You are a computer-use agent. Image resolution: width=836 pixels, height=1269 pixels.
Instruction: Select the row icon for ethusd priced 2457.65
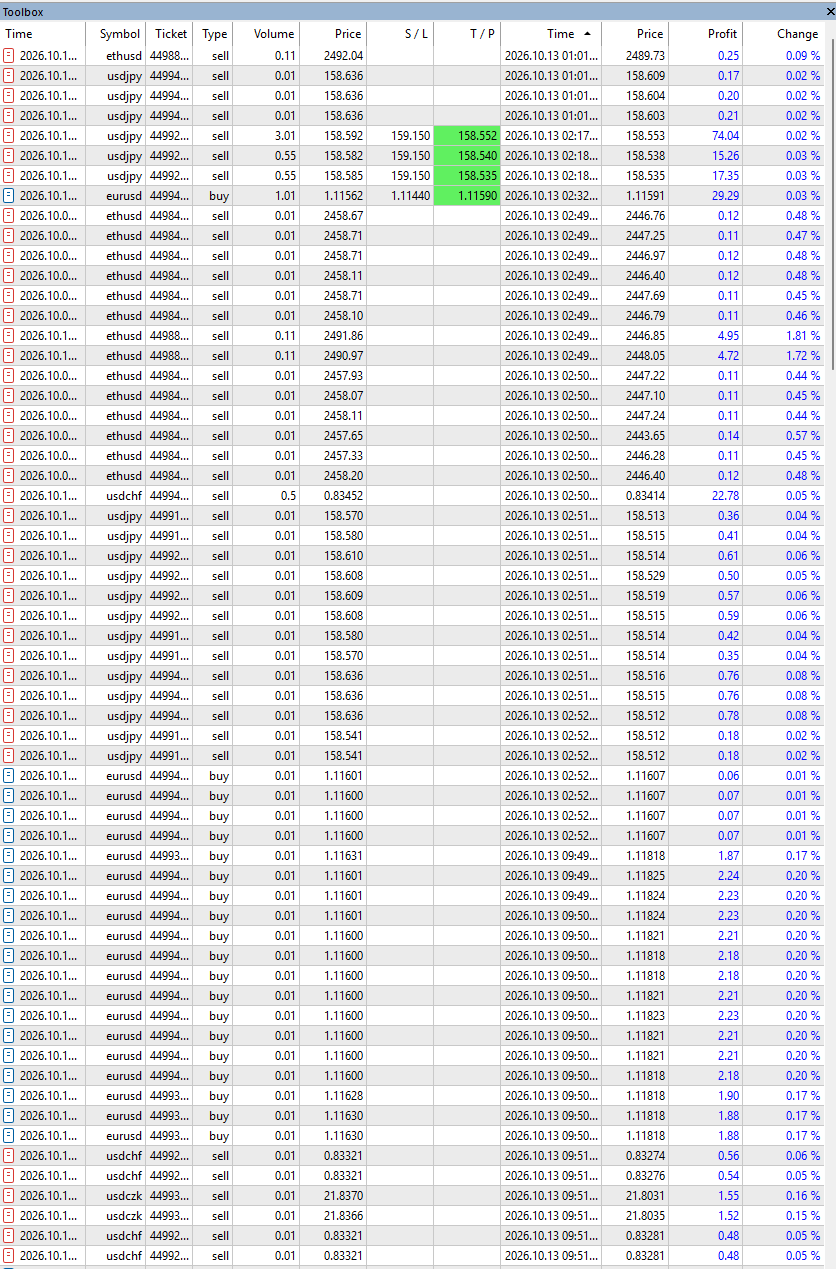click(x=9, y=436)
